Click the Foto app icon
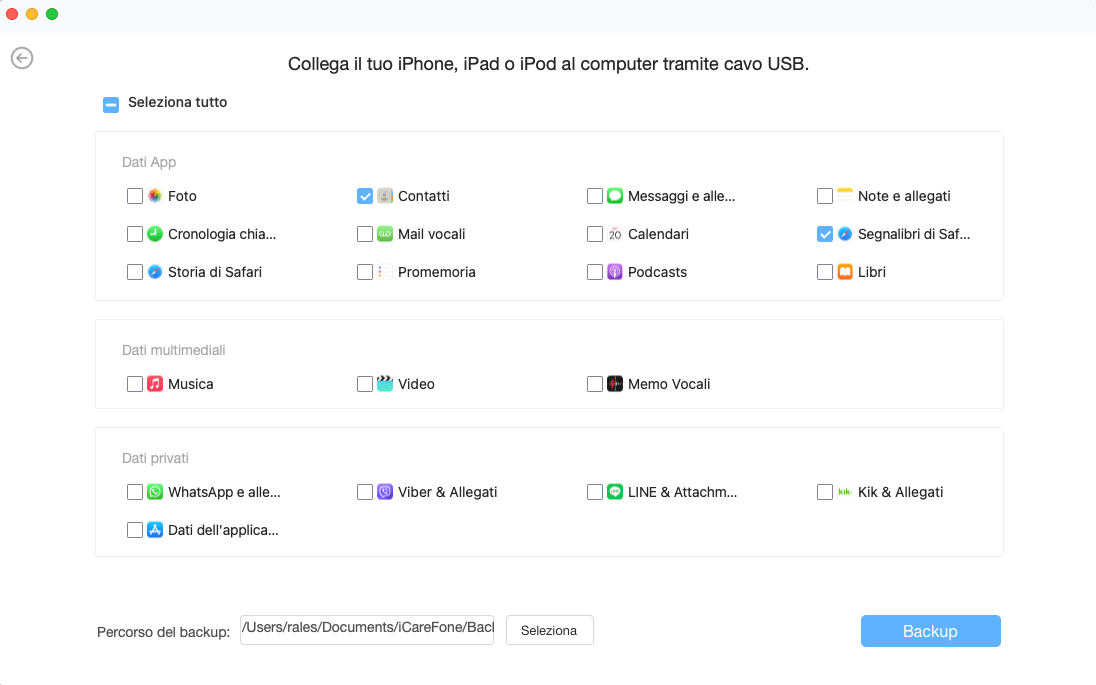The height and width of the screenshot is (685, 1096). 155,196
